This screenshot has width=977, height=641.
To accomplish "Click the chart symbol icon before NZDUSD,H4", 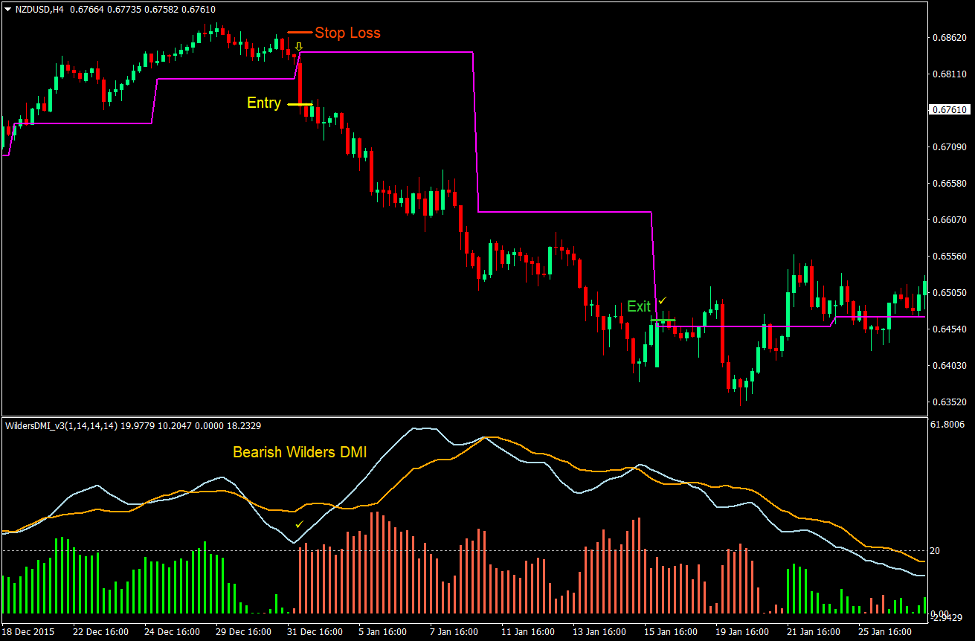I will 8,9.
